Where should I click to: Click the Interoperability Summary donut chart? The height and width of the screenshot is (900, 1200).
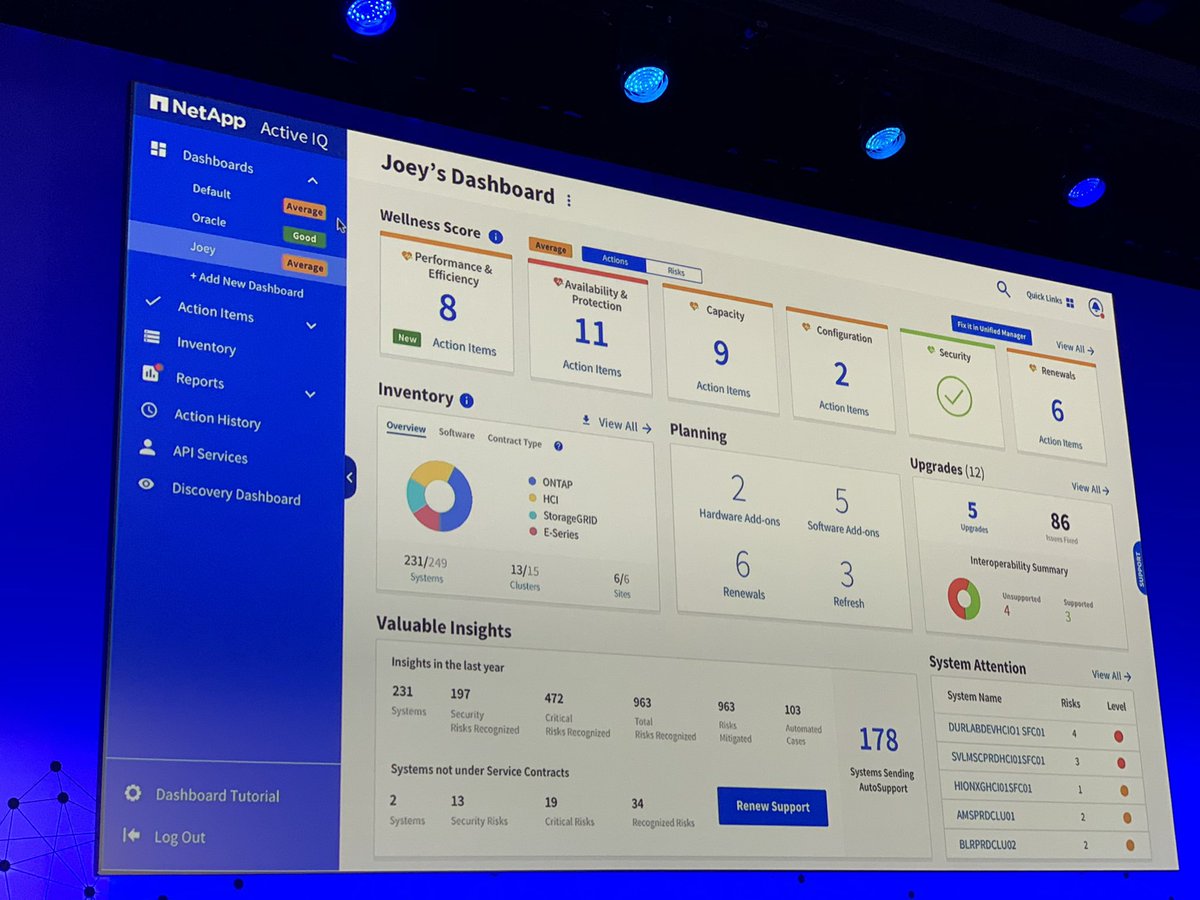point(964,598)
